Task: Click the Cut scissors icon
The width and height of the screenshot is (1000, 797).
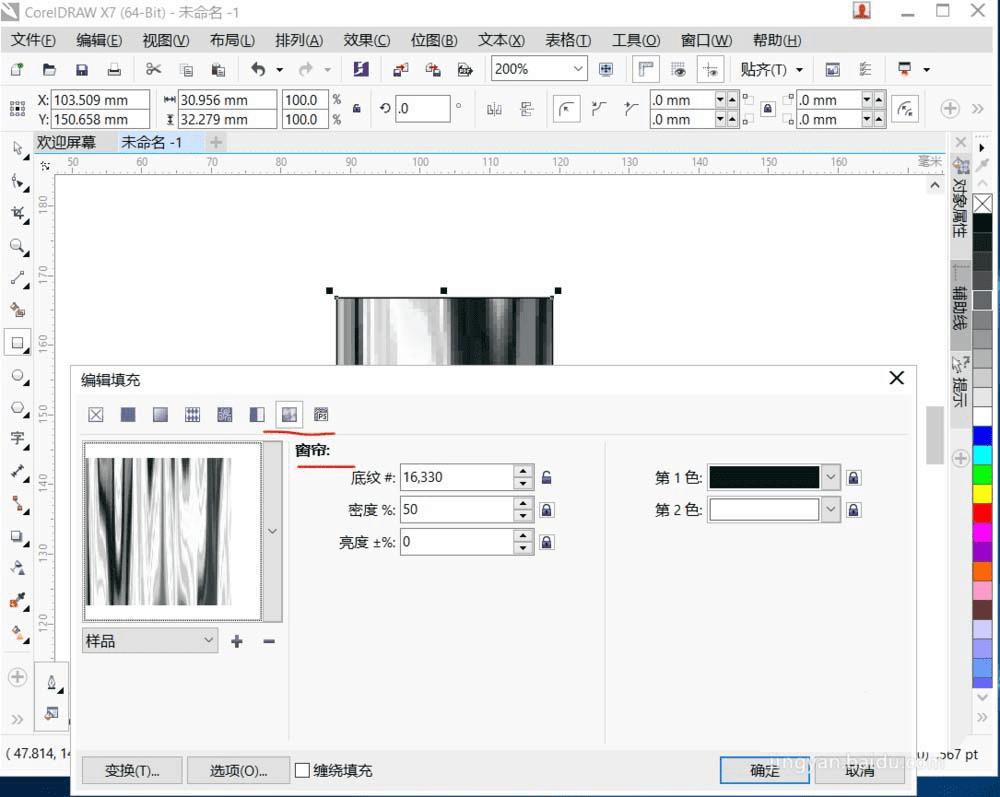Action: coord(153,69)
